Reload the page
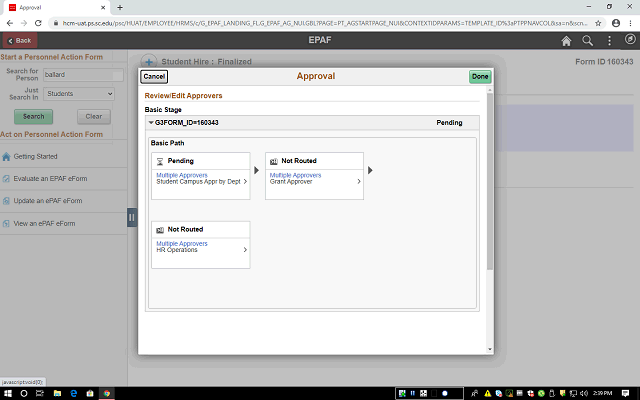Viewport: 640px width, 400px height. tap(38, 23)
